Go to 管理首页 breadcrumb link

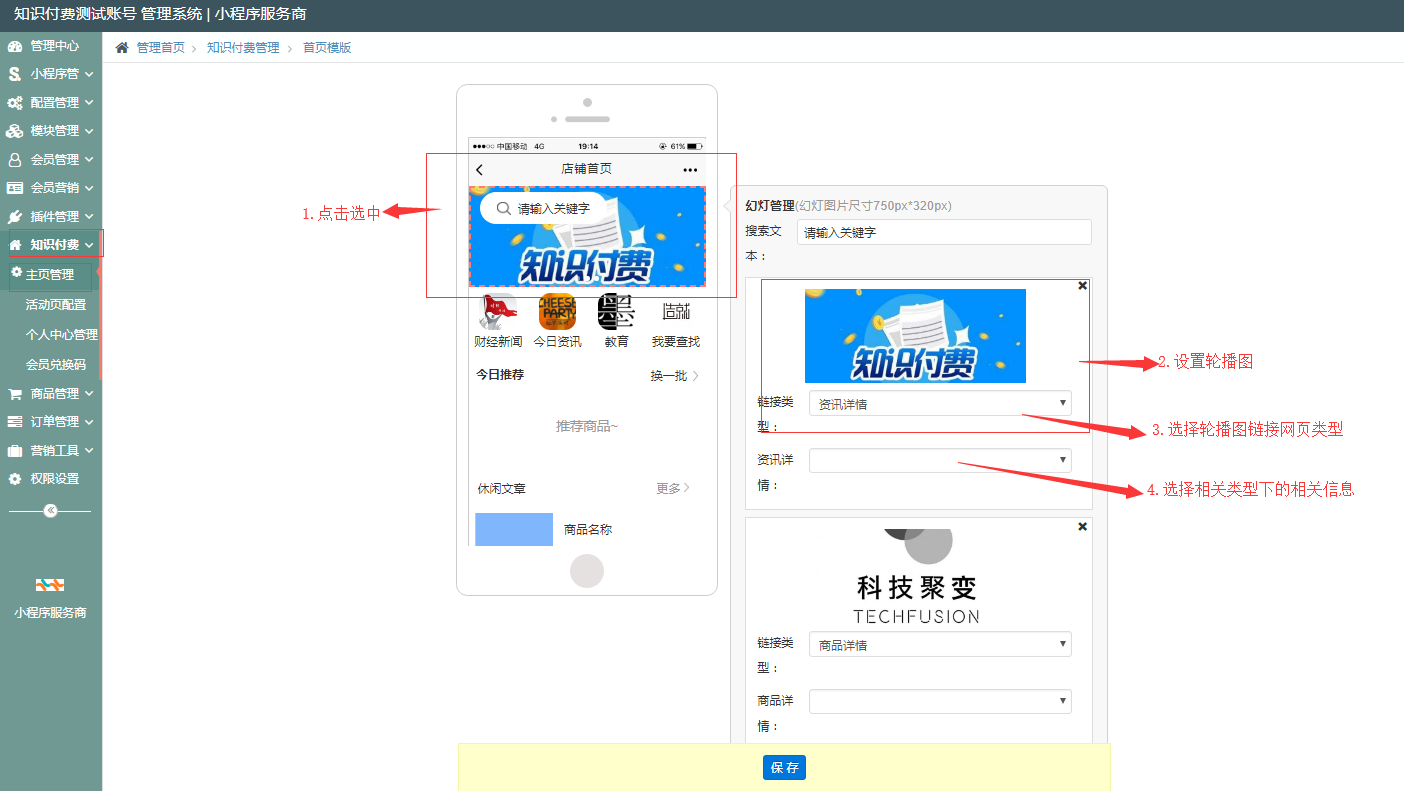coord(160,48)
